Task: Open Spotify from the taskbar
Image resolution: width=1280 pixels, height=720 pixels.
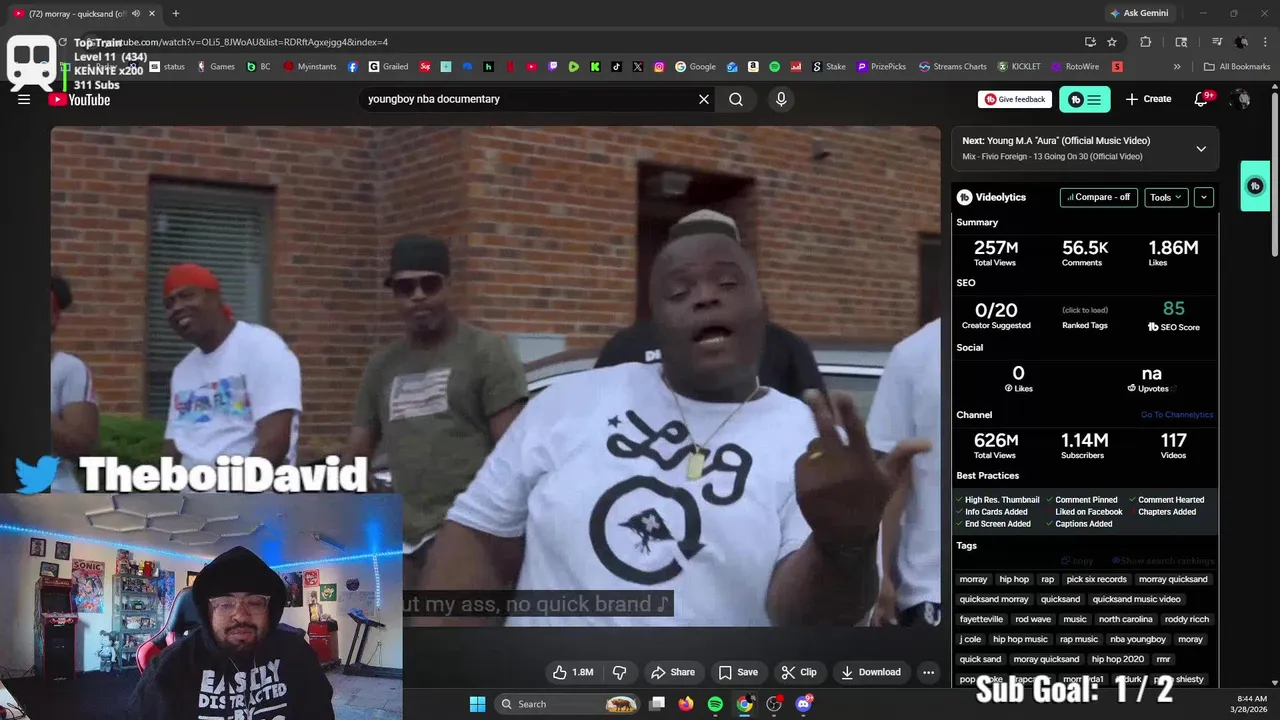Action: [715, 704]
